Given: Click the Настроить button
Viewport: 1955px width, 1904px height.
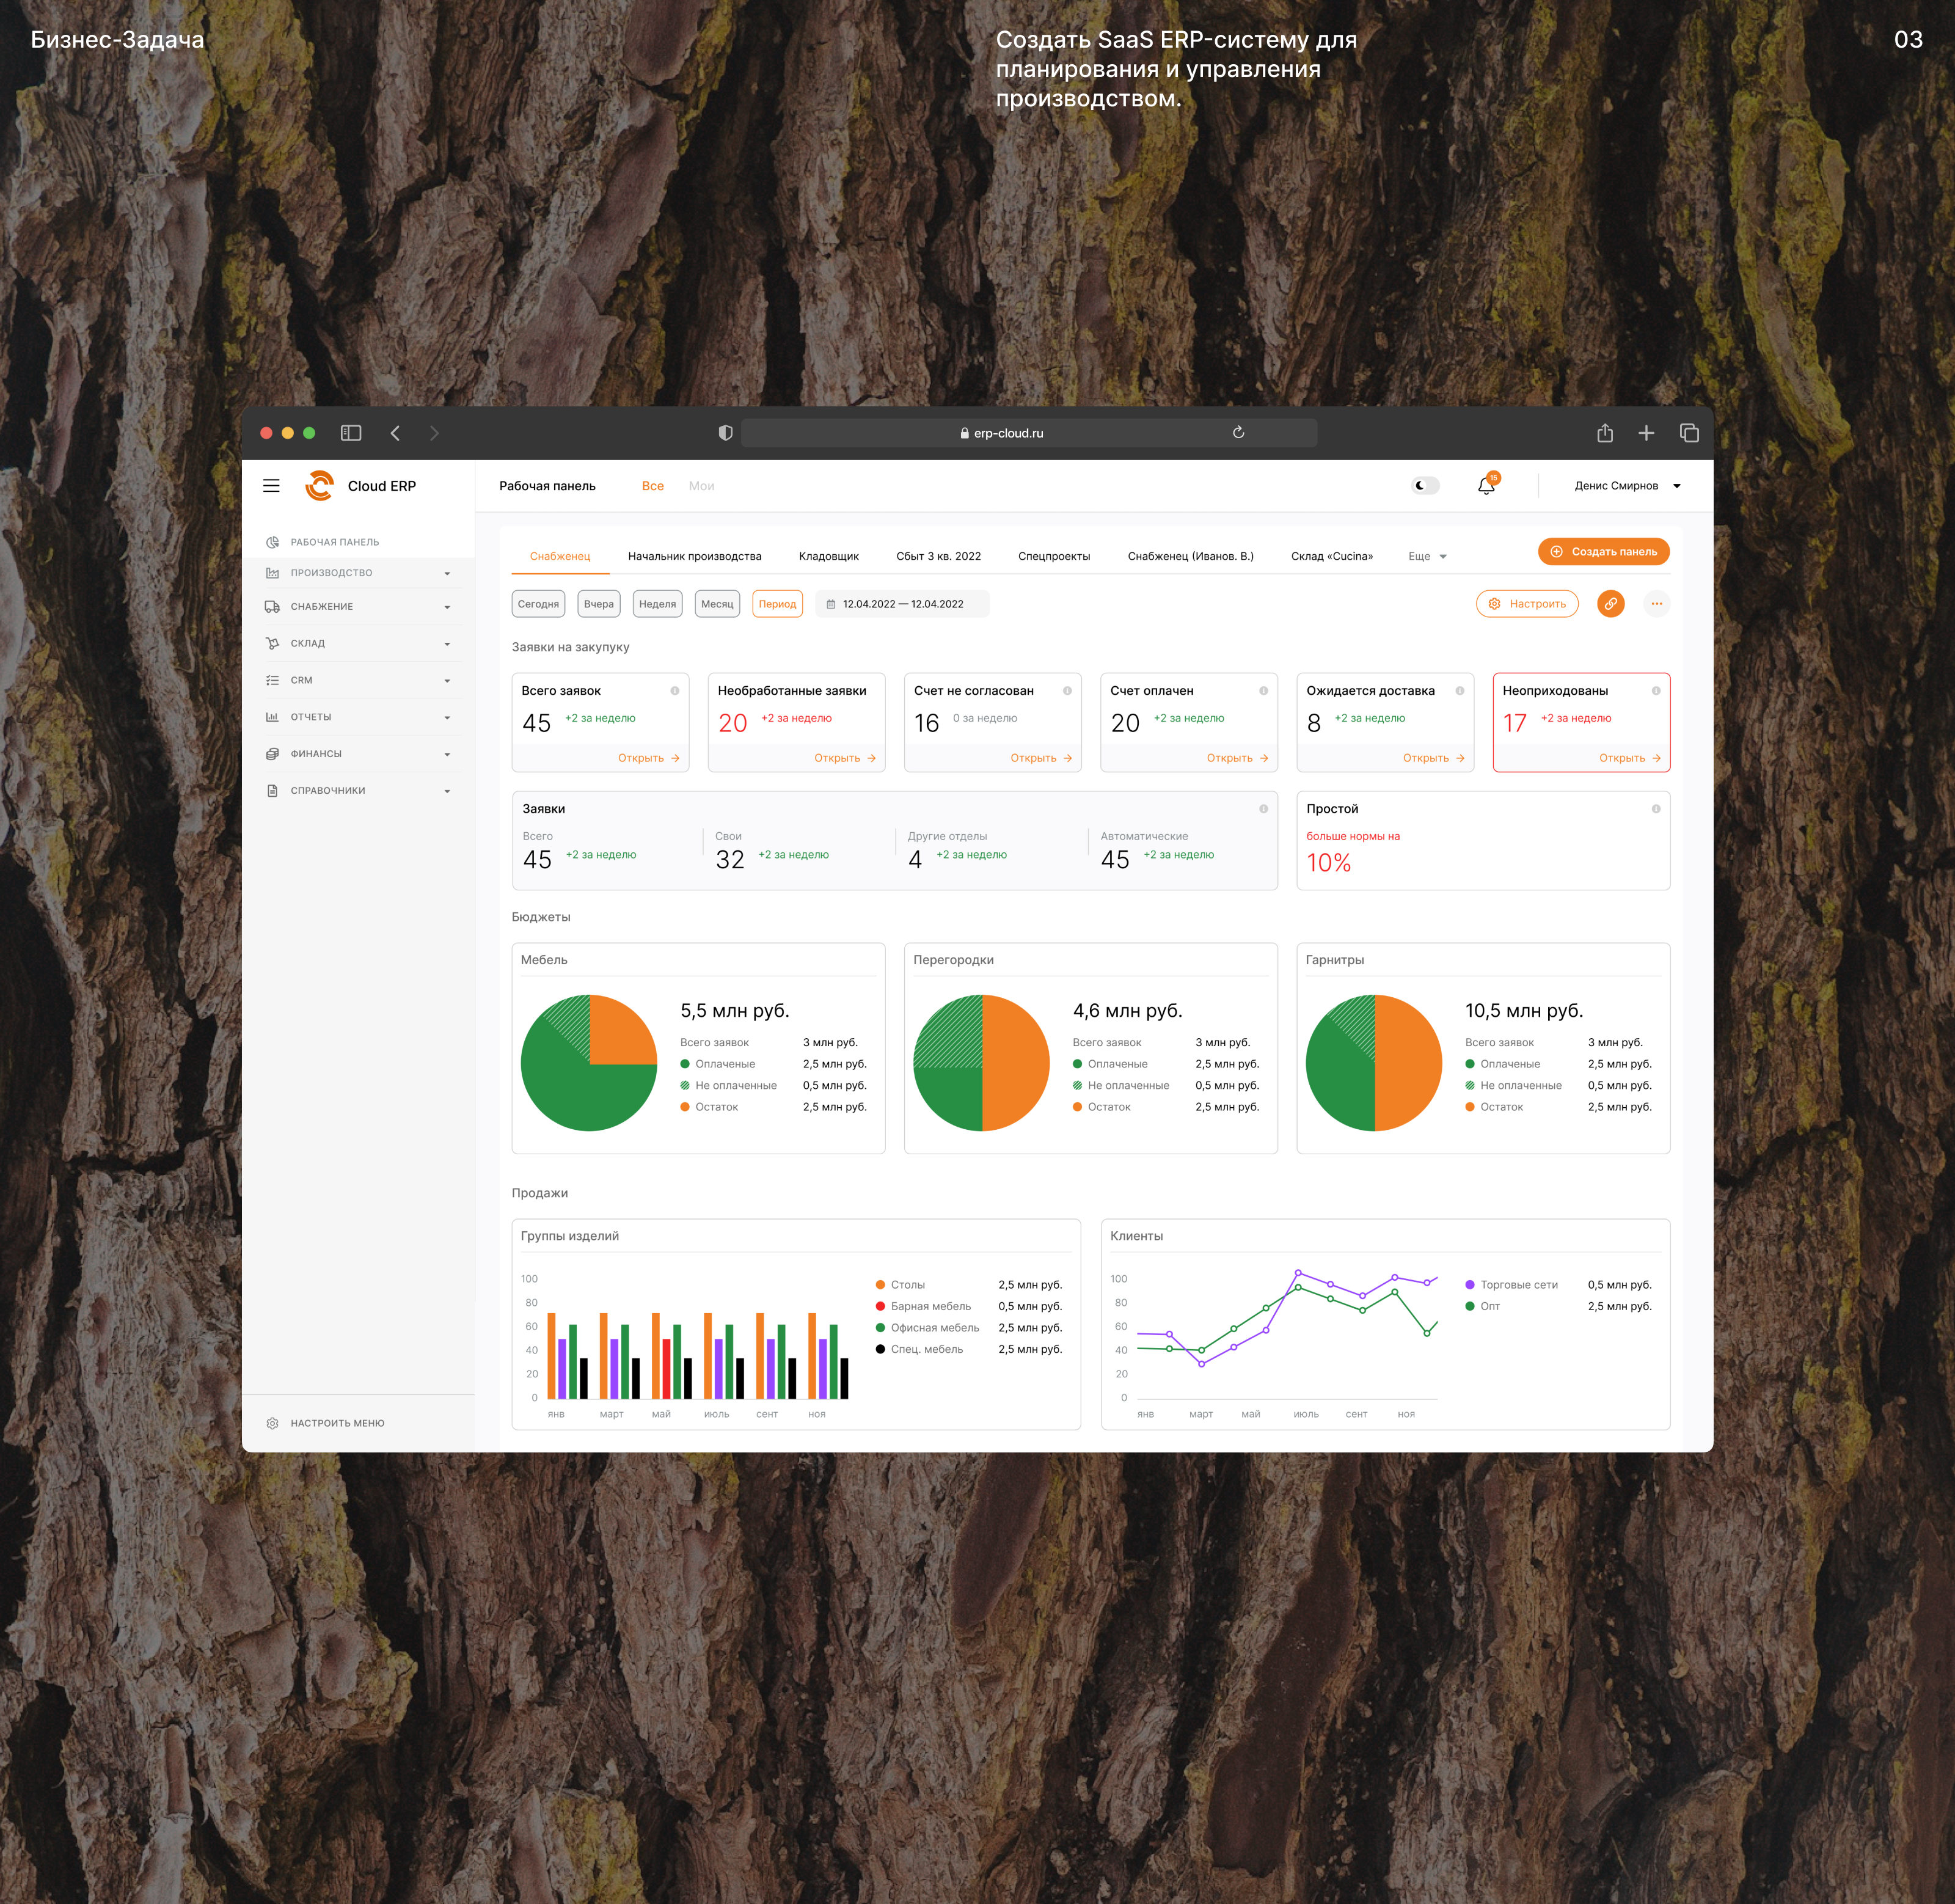Looking at the screenshot, I should [x=1527, y=604].
